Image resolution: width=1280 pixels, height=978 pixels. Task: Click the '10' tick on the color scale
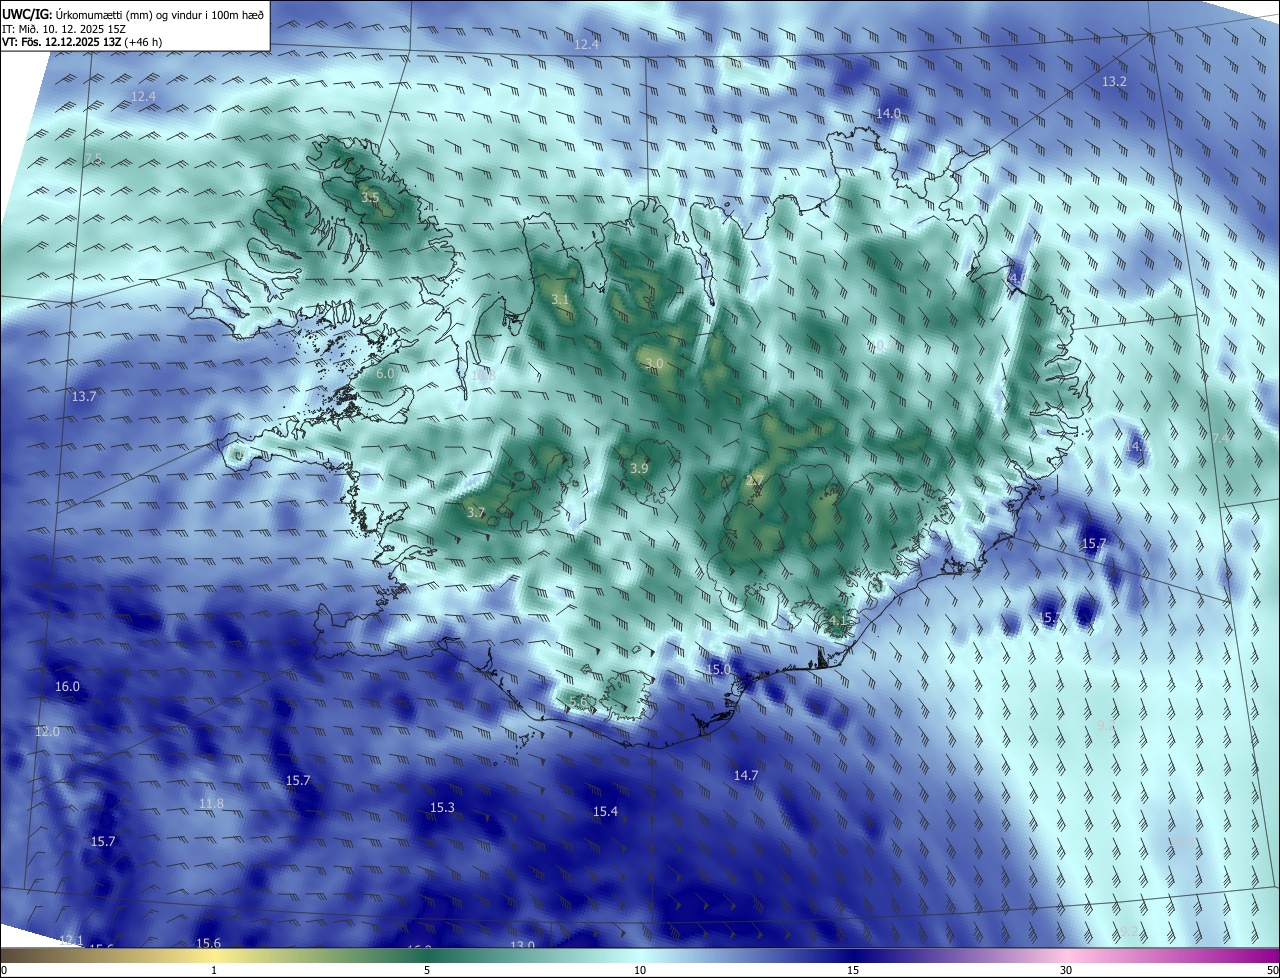(x=640, y=970)
